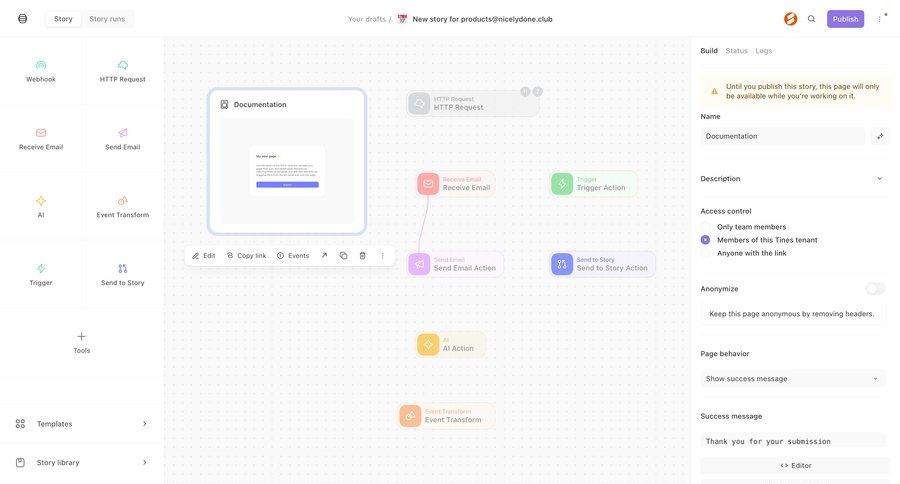Open the top-right more options menu

[x=879, y=19]
